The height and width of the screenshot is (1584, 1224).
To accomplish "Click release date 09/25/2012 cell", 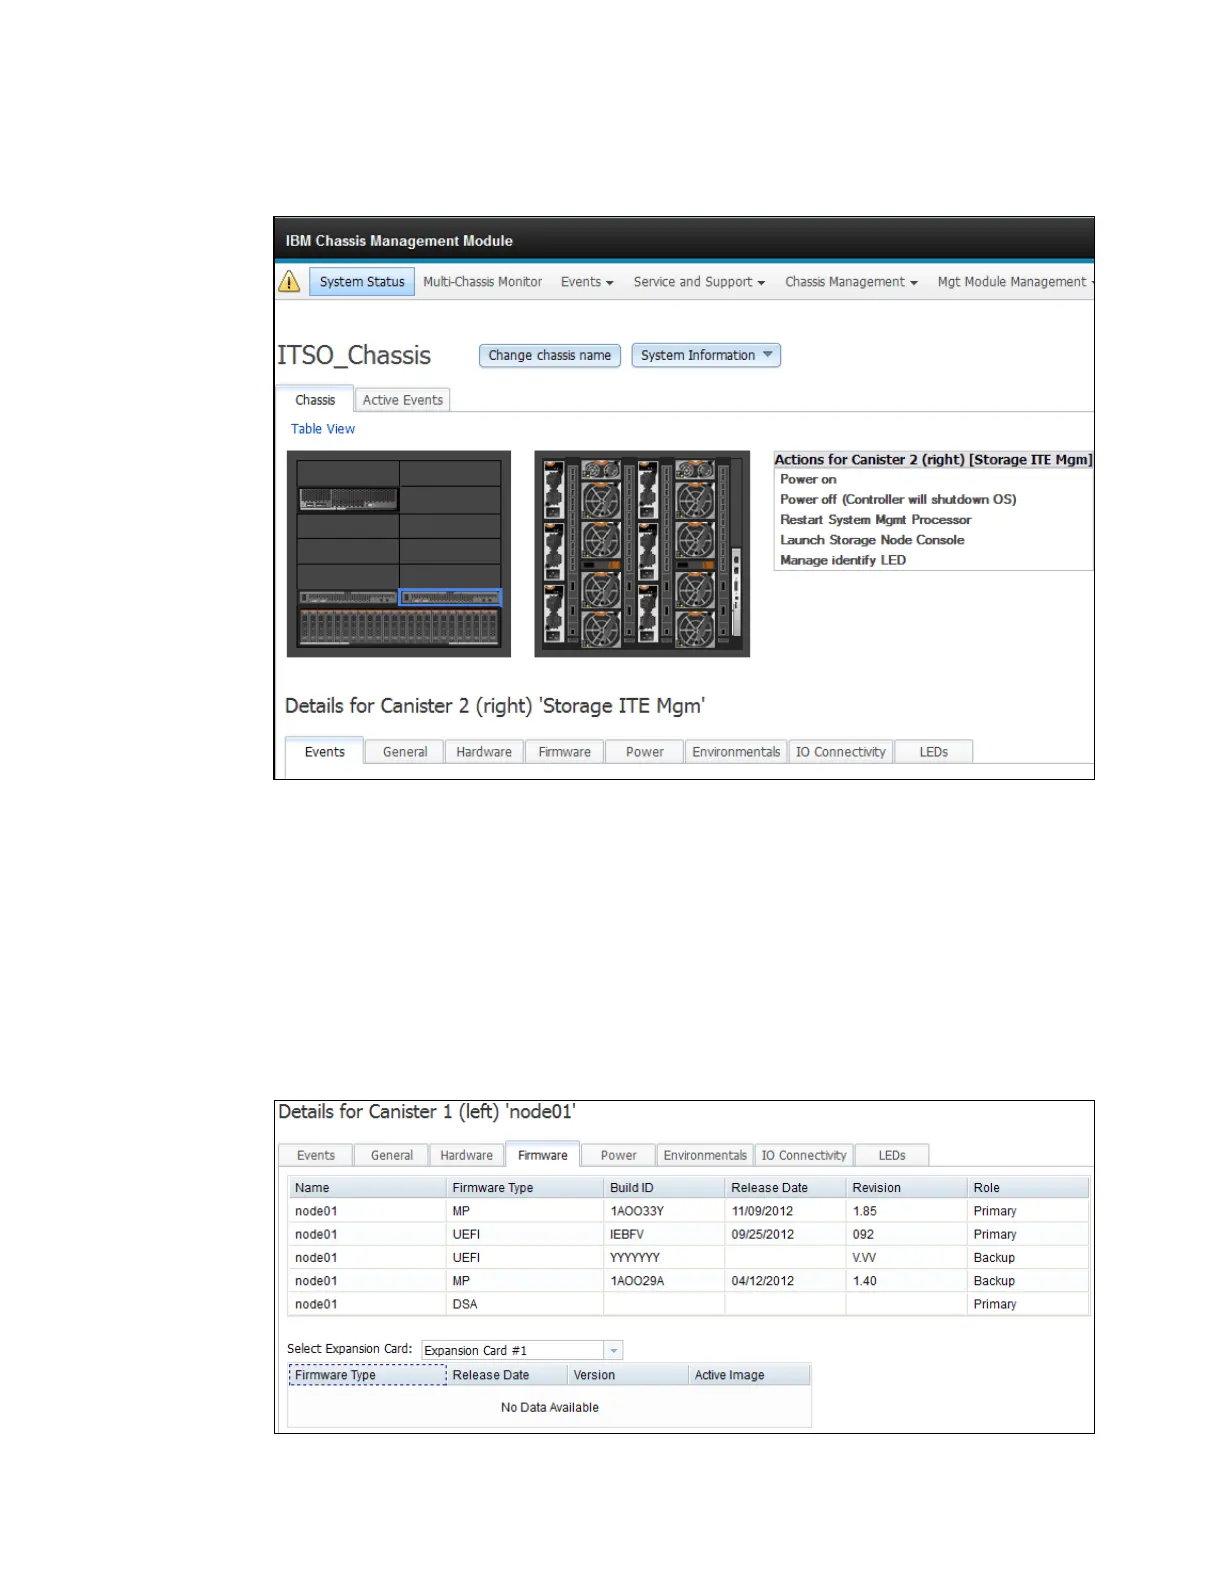I will click(785, 1234).
